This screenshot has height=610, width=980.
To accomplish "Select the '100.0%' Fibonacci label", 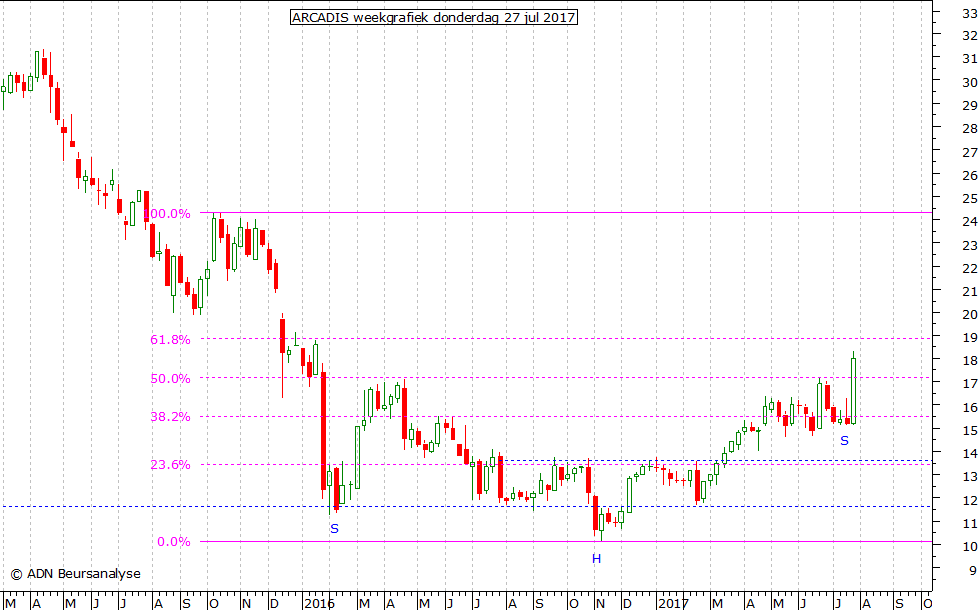I will click(x=167, y=214).
